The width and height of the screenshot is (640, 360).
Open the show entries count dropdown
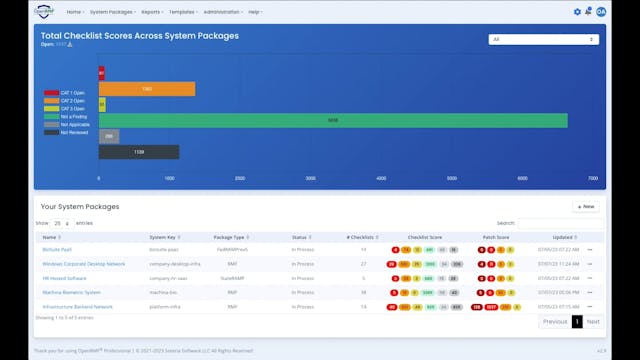click(62, 223)
